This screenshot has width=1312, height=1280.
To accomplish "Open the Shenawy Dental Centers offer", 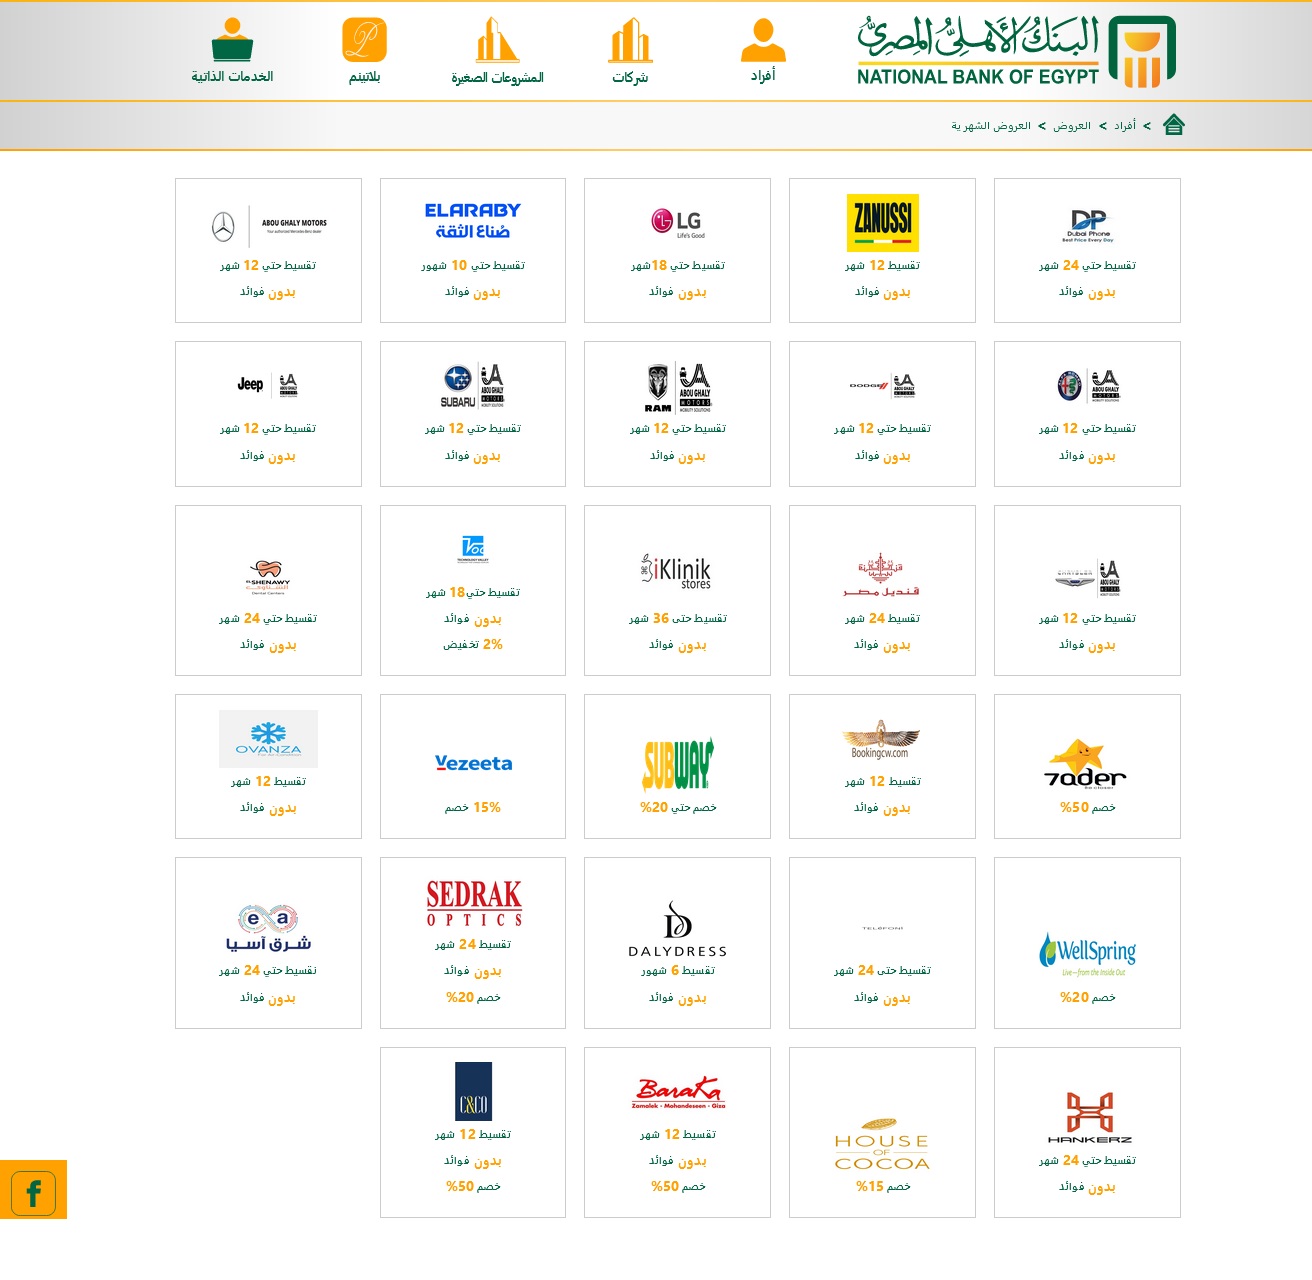I will [268, 590].
